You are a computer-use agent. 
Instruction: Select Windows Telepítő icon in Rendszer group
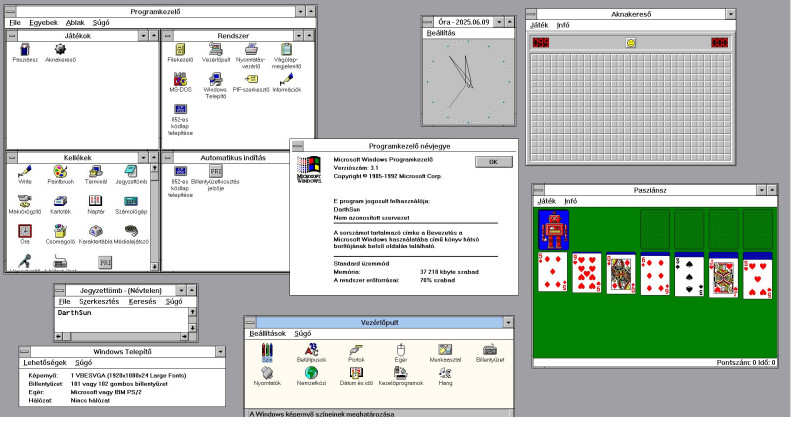coord(216,80)
